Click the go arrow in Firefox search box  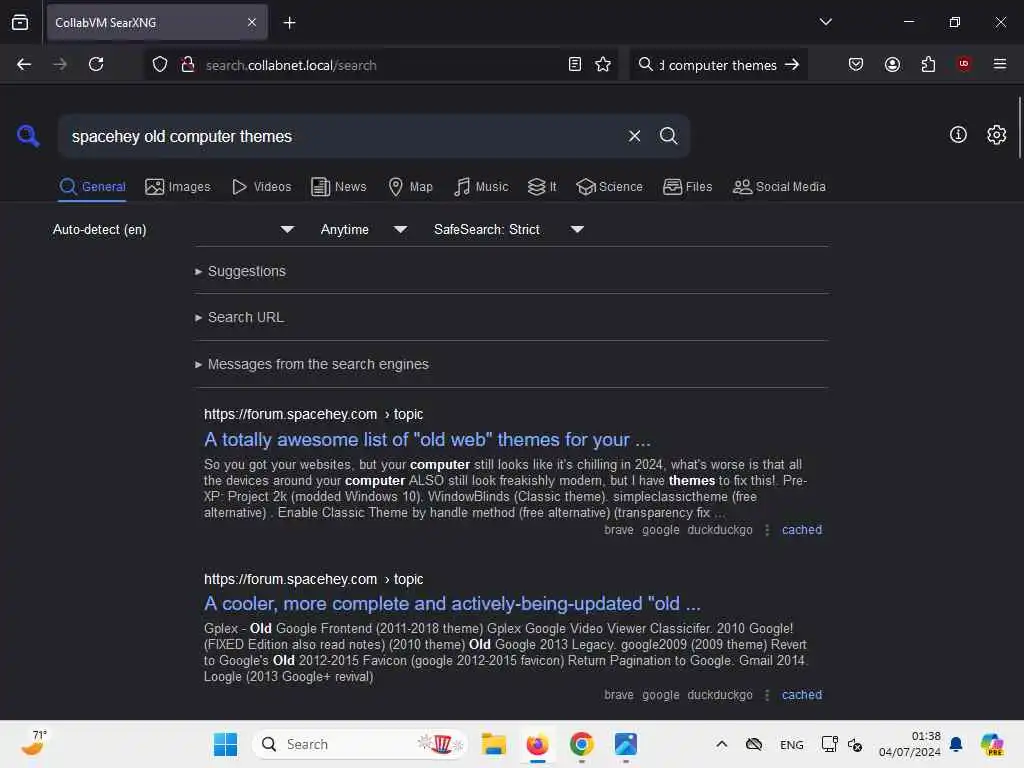click(792, 64)
